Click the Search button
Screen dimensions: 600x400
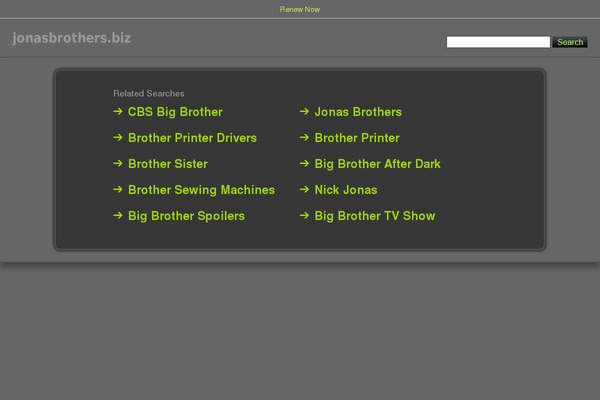click(x=570, y=42)
